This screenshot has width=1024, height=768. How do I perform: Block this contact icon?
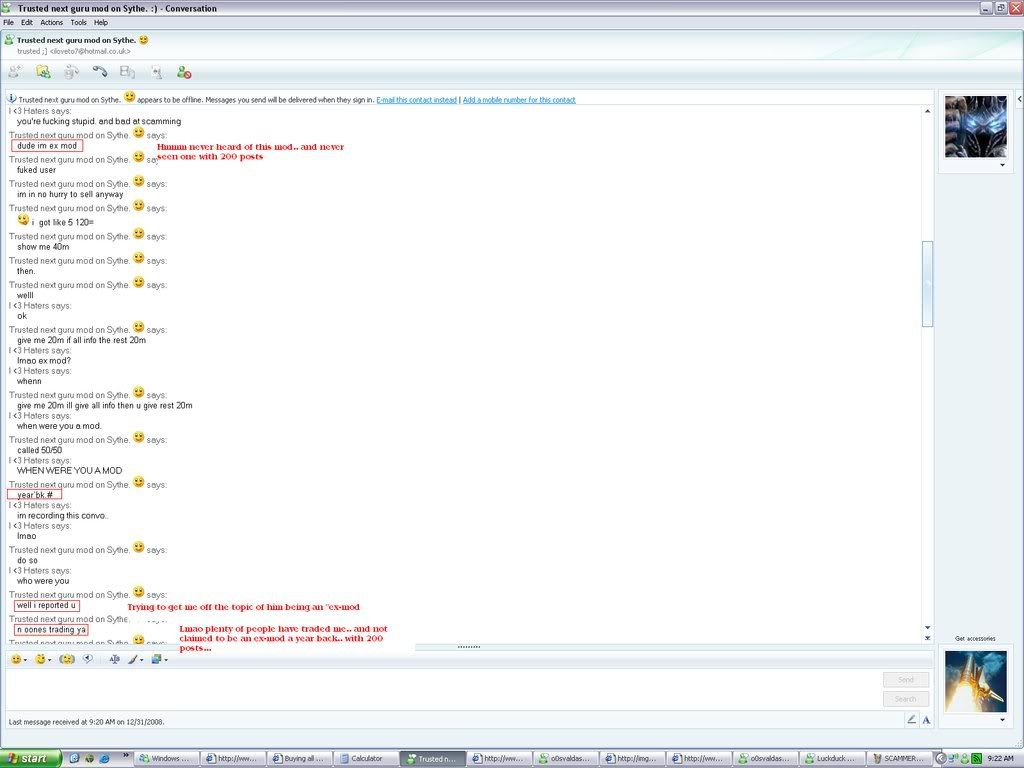(184, 72)
